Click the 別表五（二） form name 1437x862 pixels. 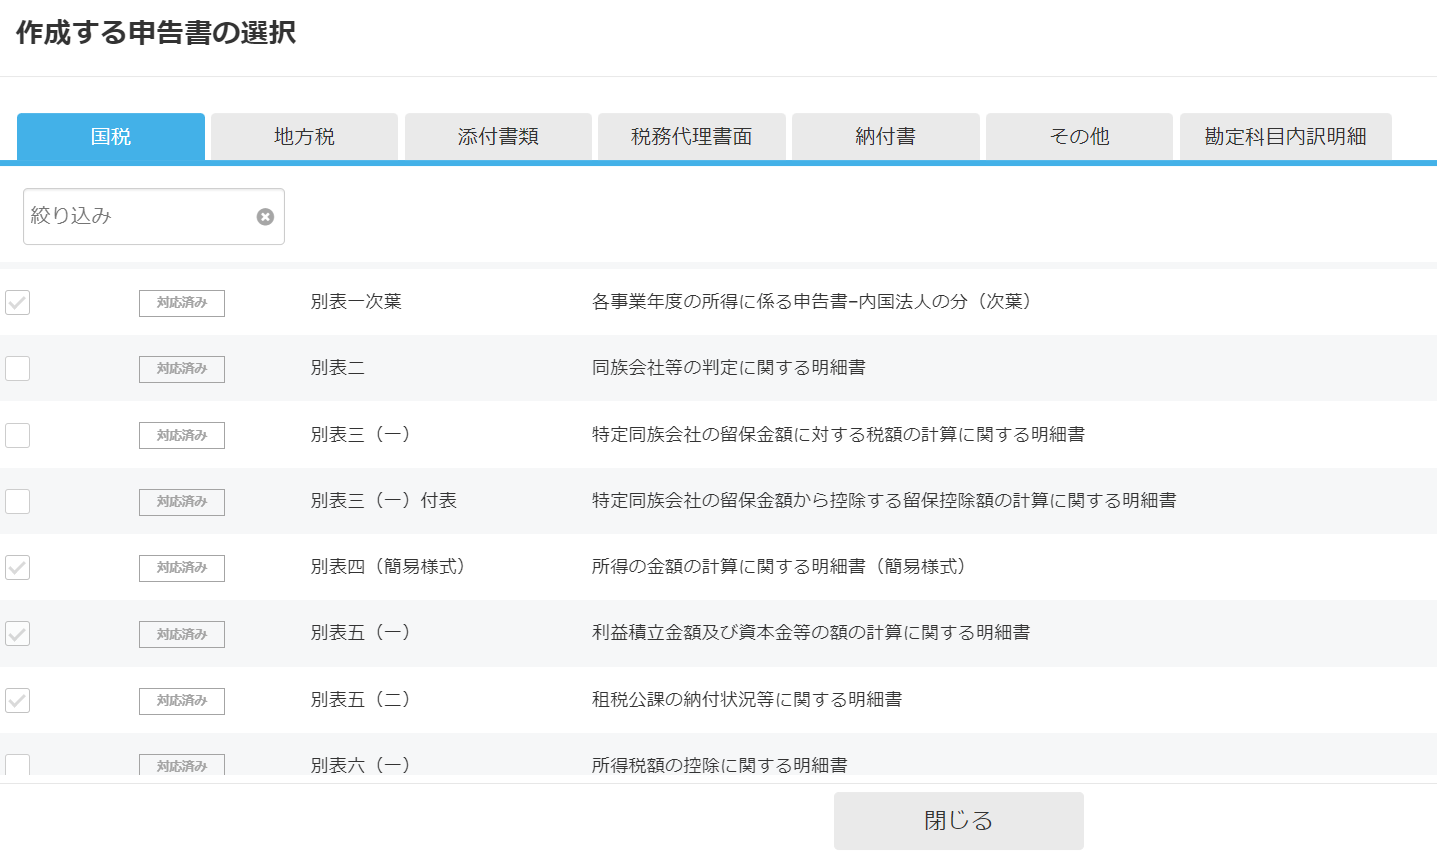(x=361, y=700)
